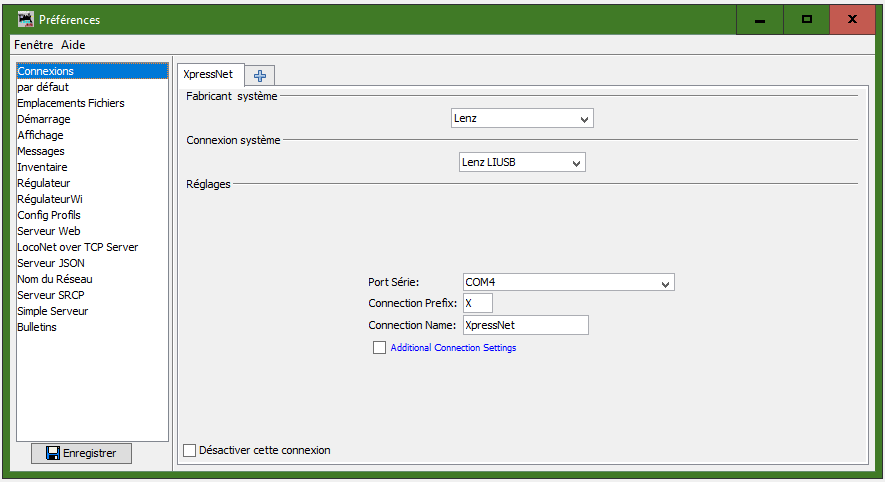This screenshot has width=885, height=482.
Task: Click the Connection Name input field
Action: (525, 325)
